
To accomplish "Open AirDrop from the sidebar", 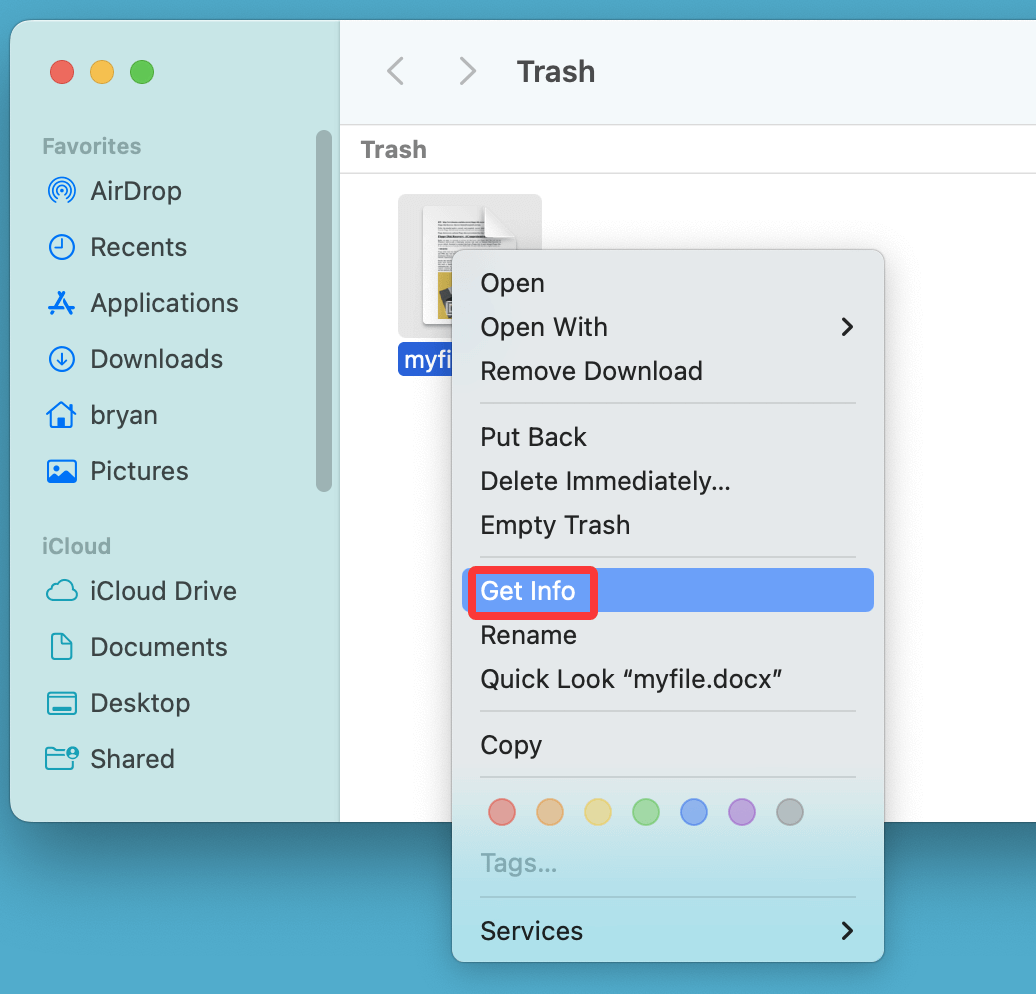I will [135, 191].
